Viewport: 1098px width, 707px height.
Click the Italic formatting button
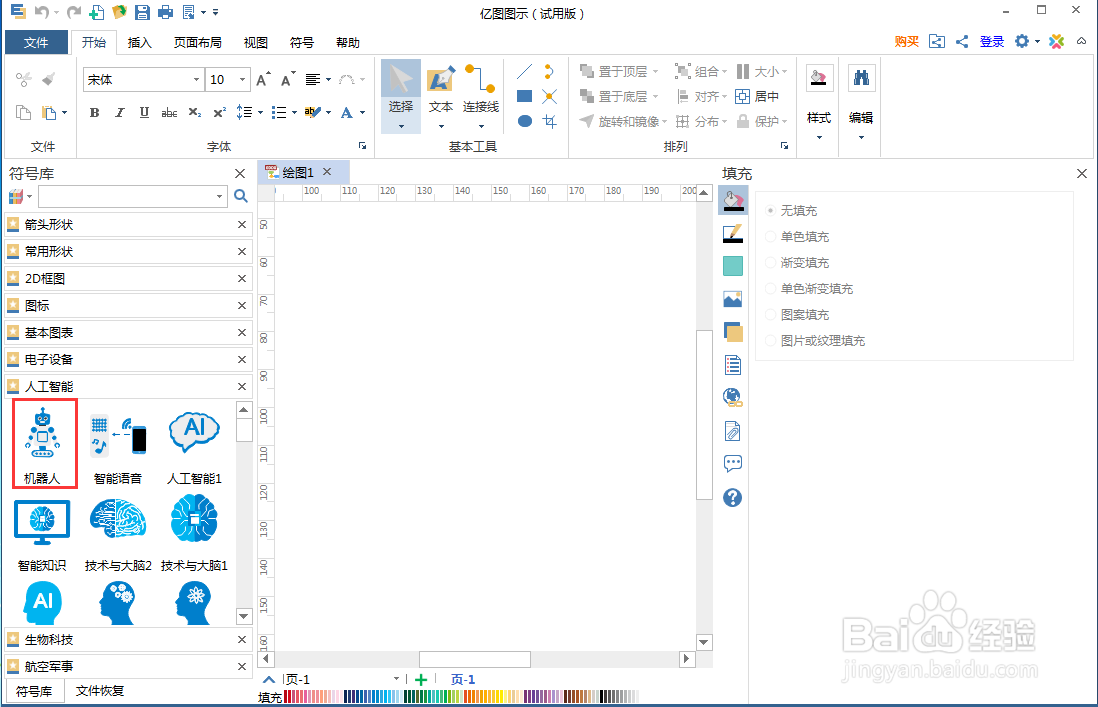coord(120,113)
